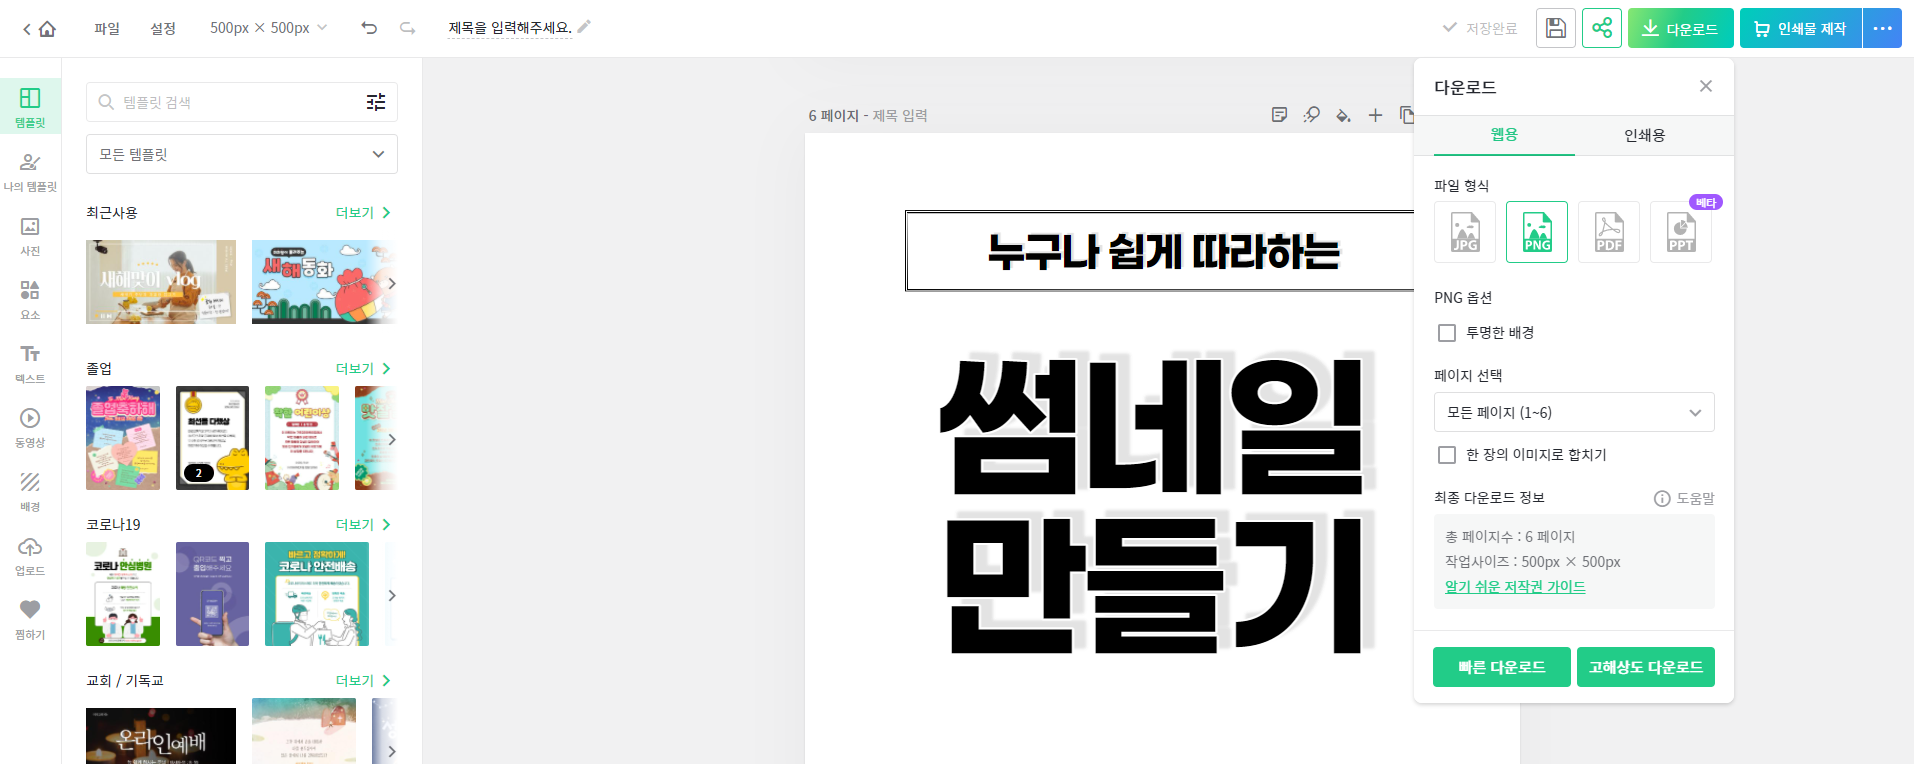Click 더보기 next to 최근사용
1914x764 pixels.
click(363, 212)
